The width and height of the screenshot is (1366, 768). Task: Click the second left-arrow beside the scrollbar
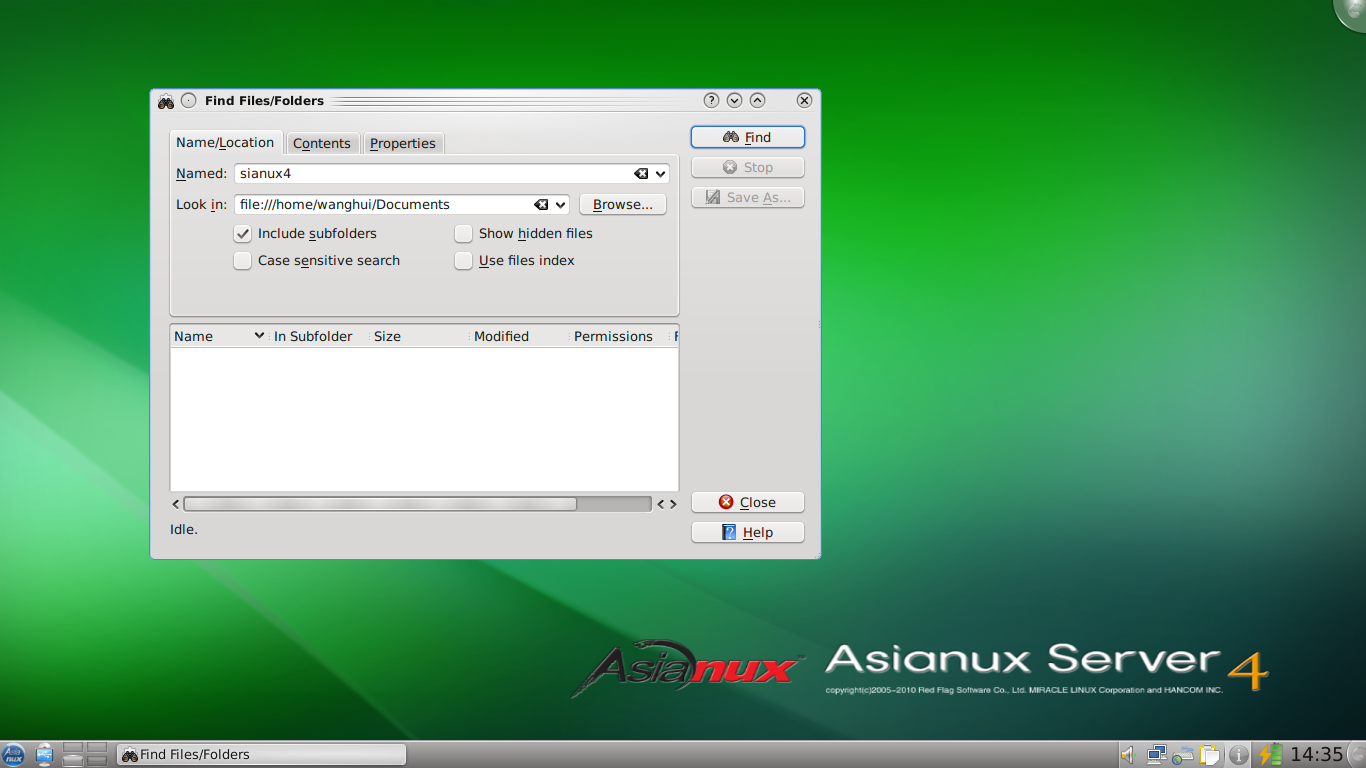(x=660, y=504)
